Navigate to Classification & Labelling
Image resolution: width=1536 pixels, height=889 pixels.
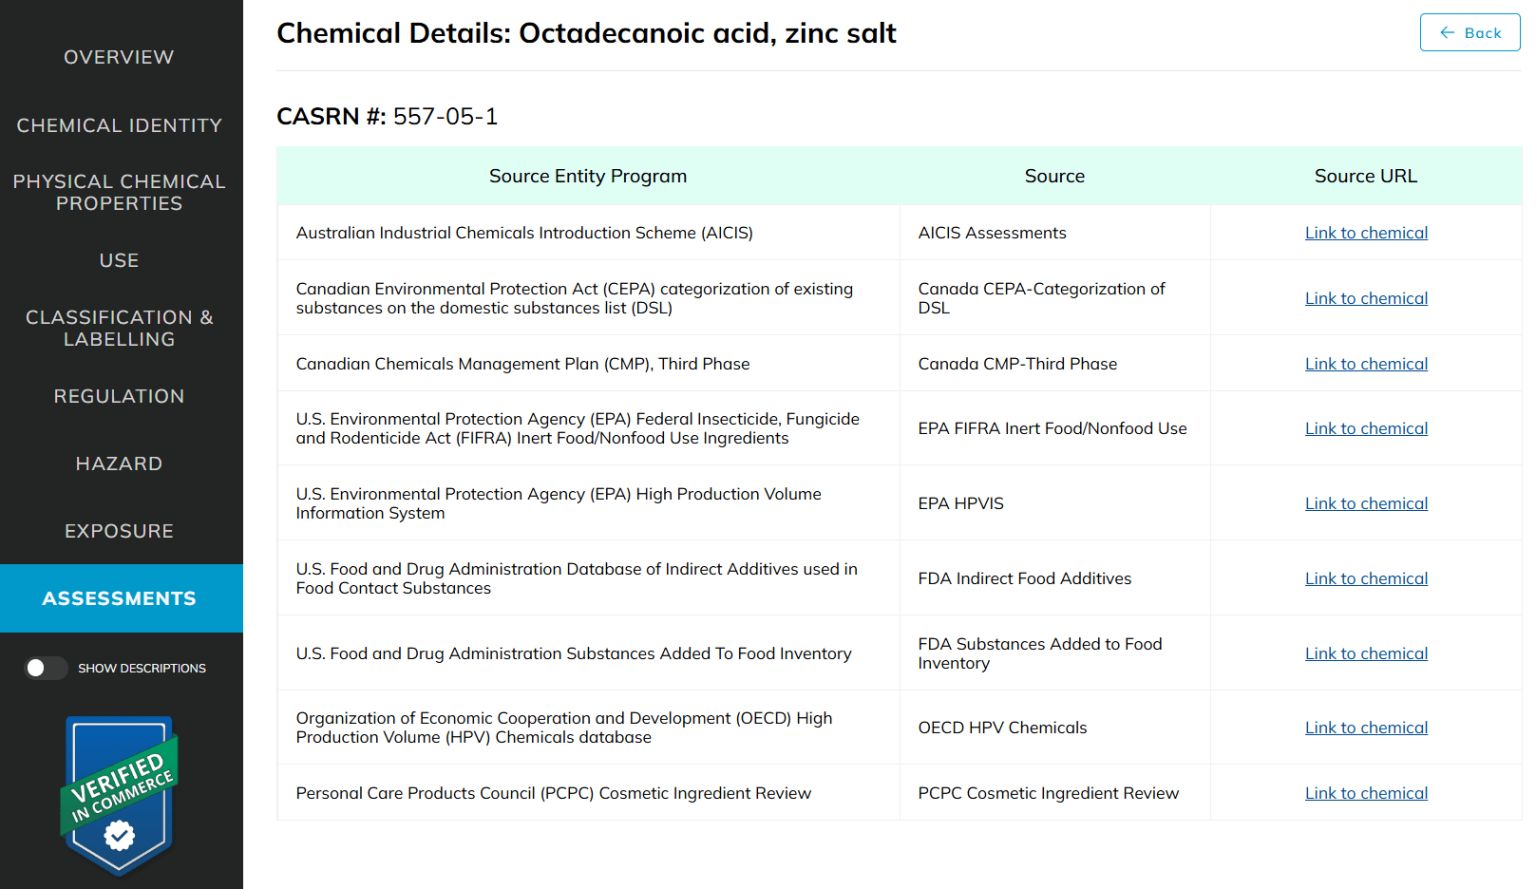pos(119,328)
